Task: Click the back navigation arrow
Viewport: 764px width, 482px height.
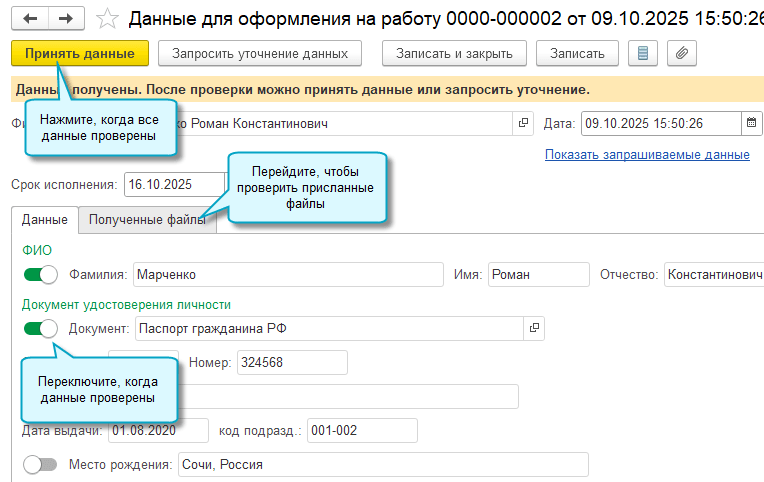Action: [29, 19]
